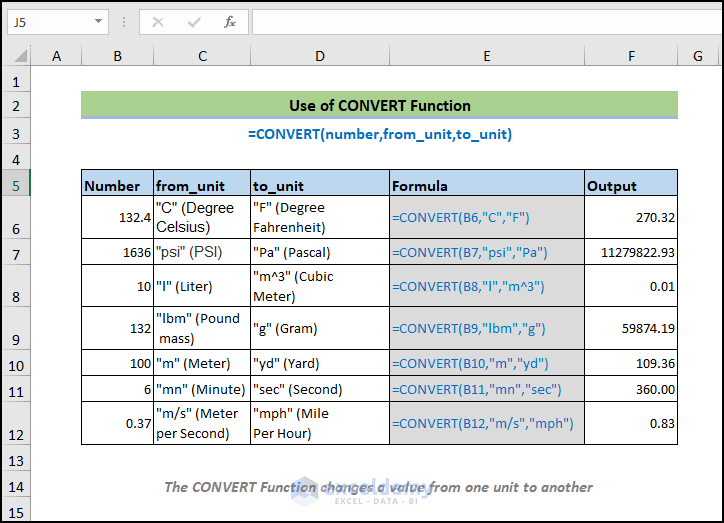
Task: Click the Enter checkmark formula bar icon
Action: [x=194, y=22]
